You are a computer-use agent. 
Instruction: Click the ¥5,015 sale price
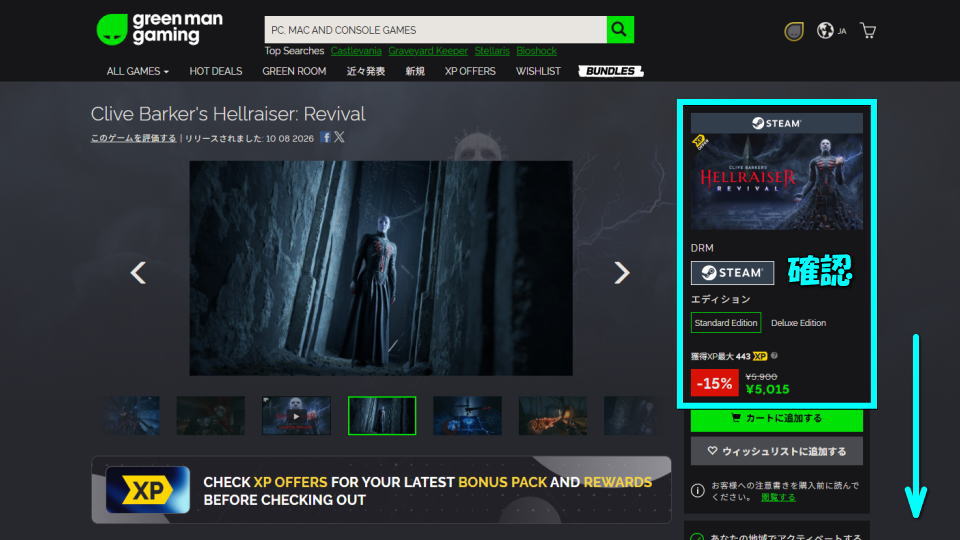tap(767, 389)
